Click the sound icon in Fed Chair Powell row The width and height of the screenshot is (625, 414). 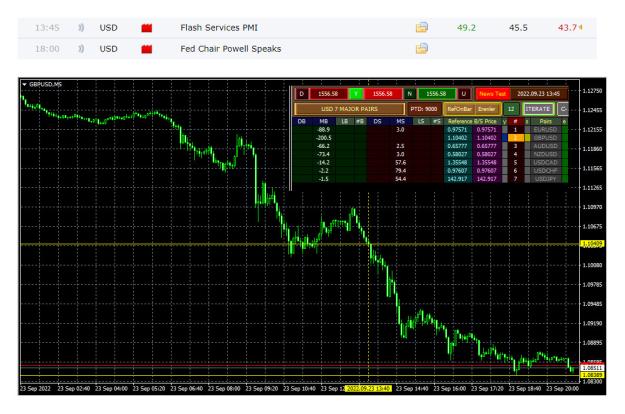[x=81, y=49]
